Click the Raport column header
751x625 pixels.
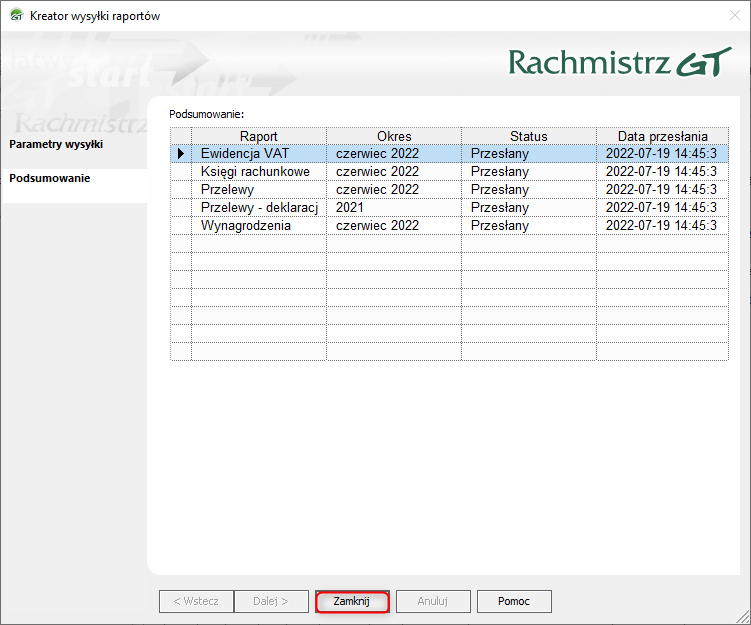tap(259, 136)
